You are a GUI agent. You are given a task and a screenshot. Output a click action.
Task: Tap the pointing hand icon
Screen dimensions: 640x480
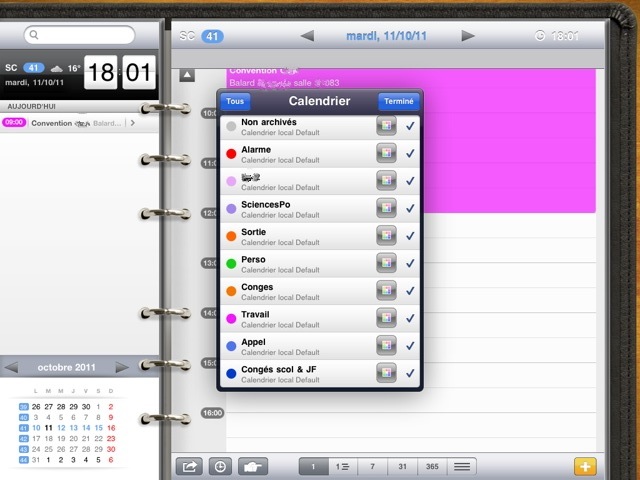click(x=253, y=466)
